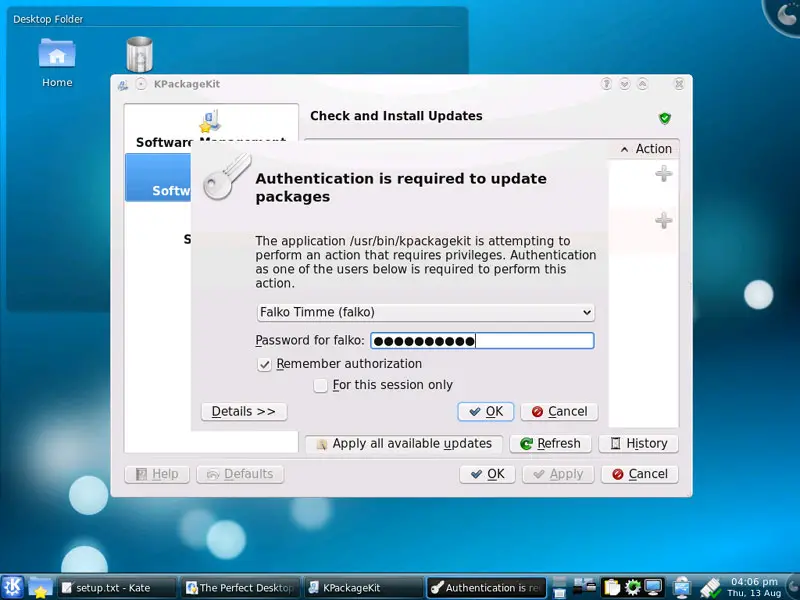Click the Desktop Folder widget title

coord(48,19)
